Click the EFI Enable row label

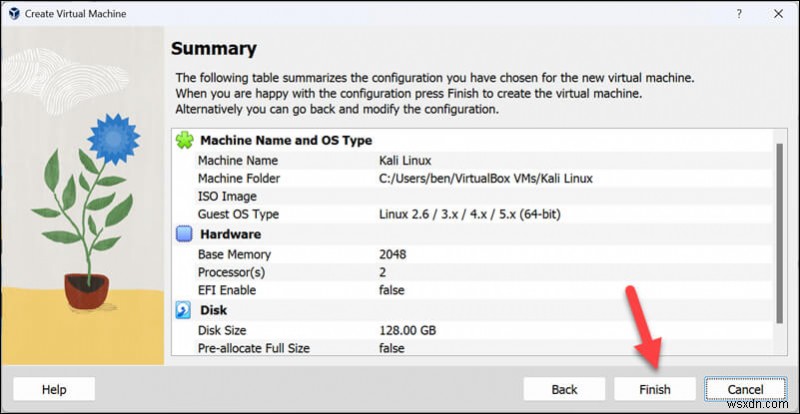227,290
